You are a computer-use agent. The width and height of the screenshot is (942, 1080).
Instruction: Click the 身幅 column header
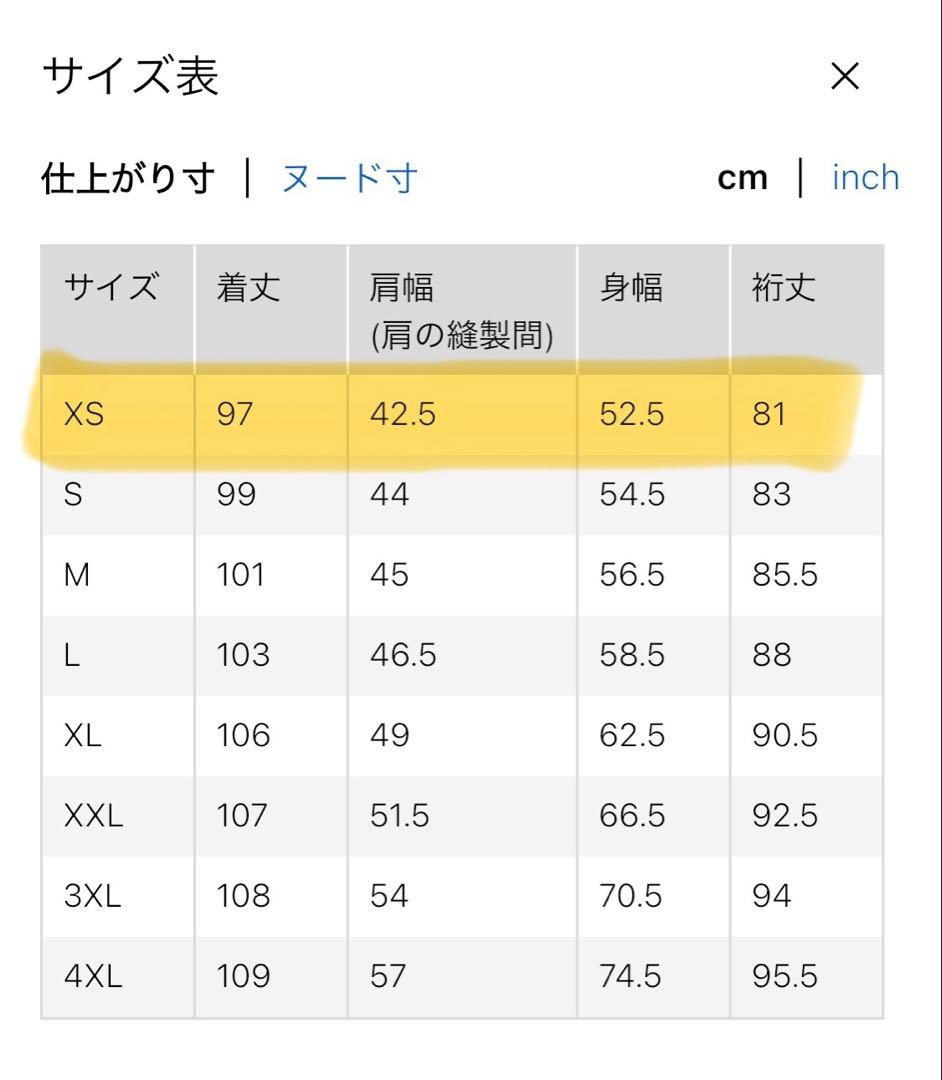tap(631, 289)
